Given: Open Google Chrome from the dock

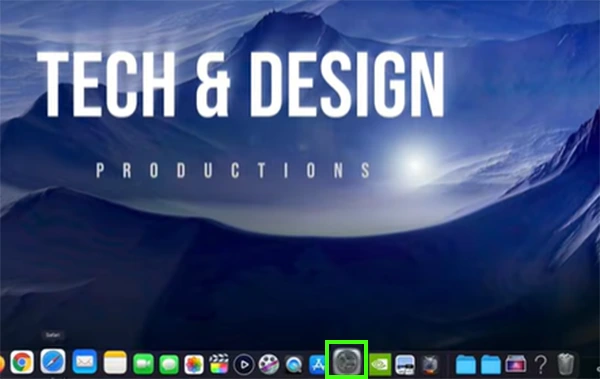Looking at the screenshot, I should pyautogui.click(x=22, y=362).
